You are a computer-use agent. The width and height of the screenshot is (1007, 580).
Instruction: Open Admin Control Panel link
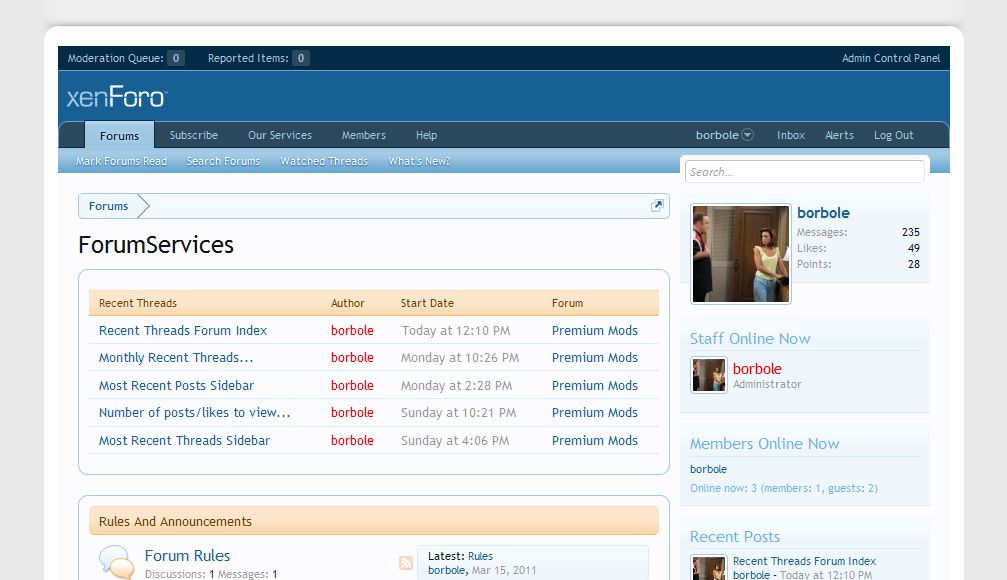click(891, 58)
